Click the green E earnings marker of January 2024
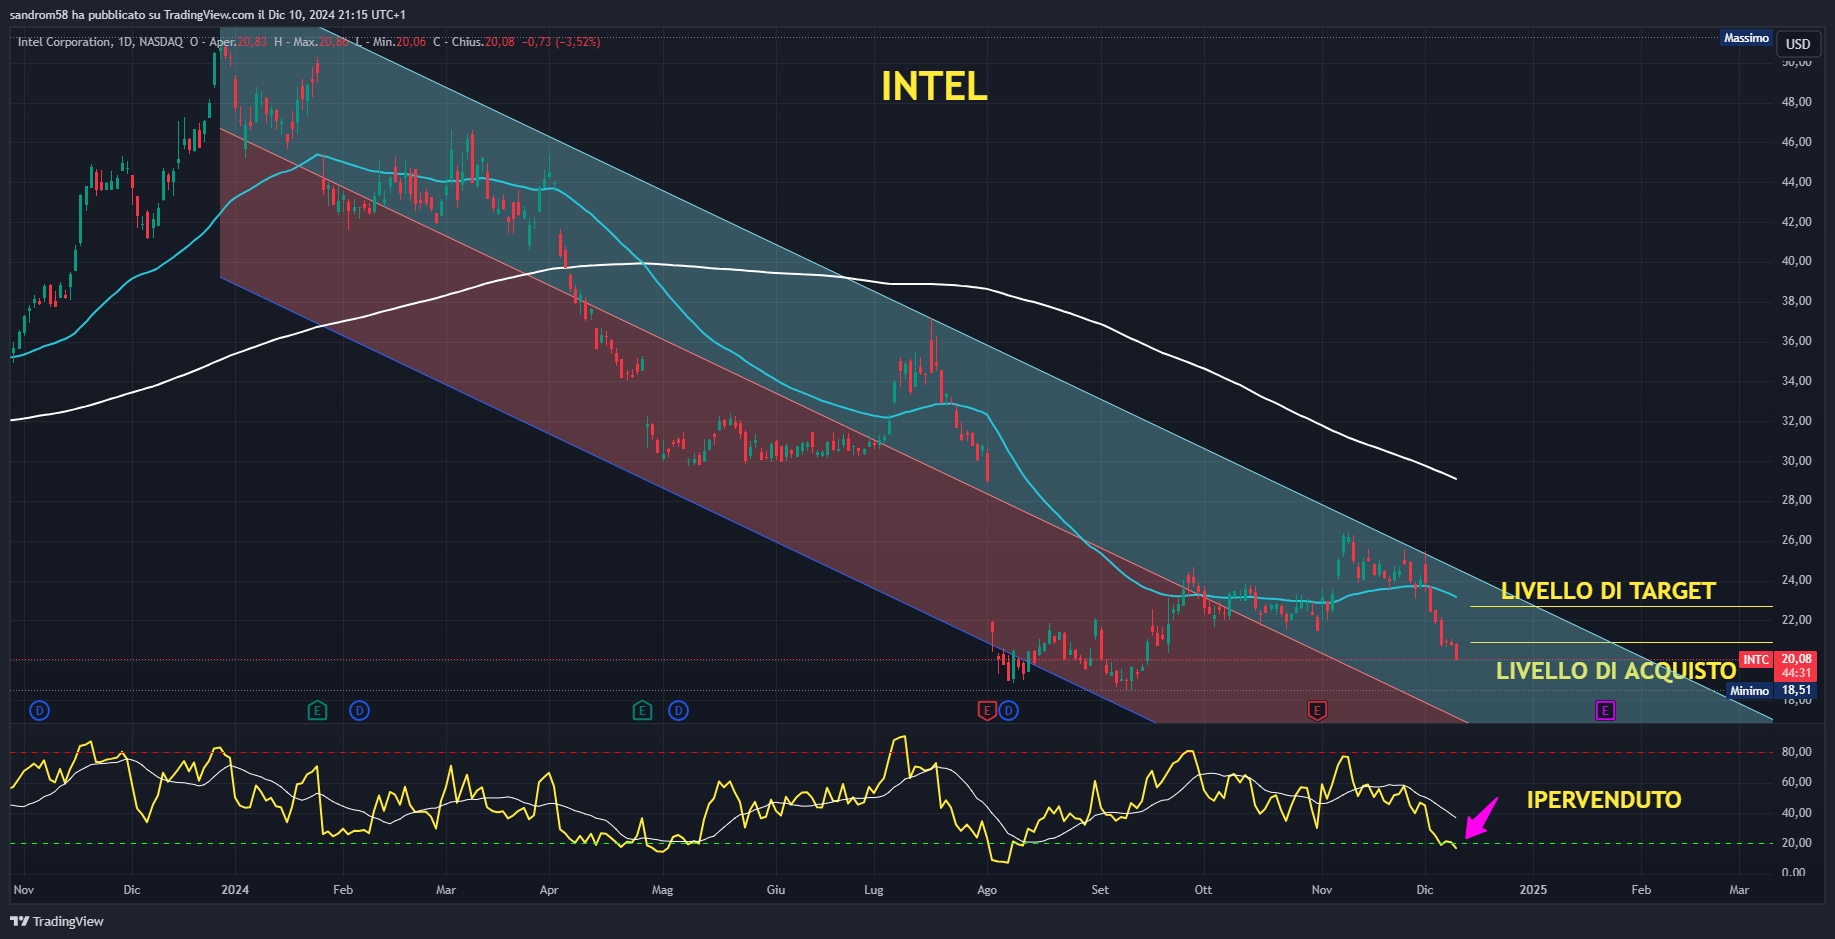Viewport: 1835px width, 939px height. point(317,711)
